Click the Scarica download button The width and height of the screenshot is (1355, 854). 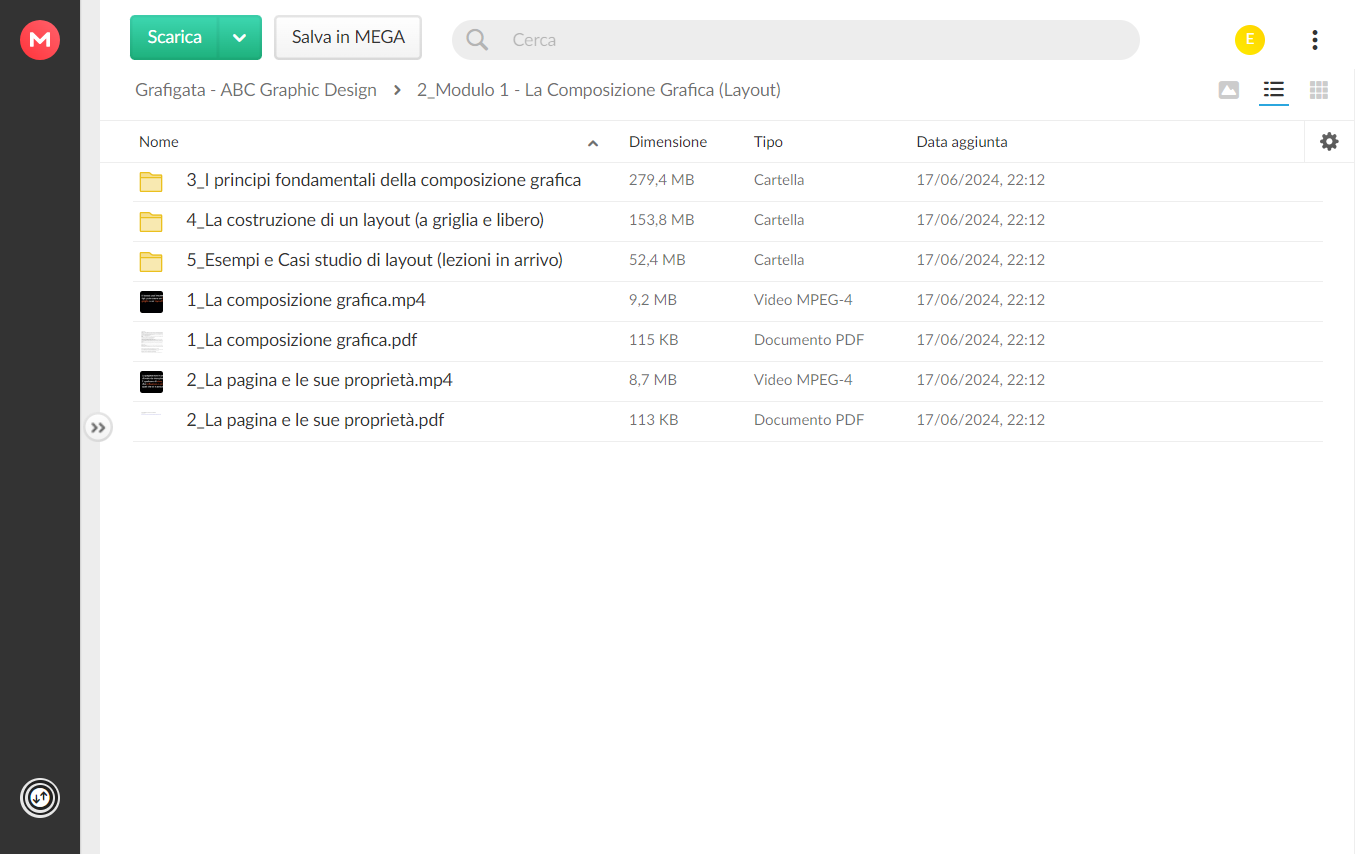click(175, 38)
